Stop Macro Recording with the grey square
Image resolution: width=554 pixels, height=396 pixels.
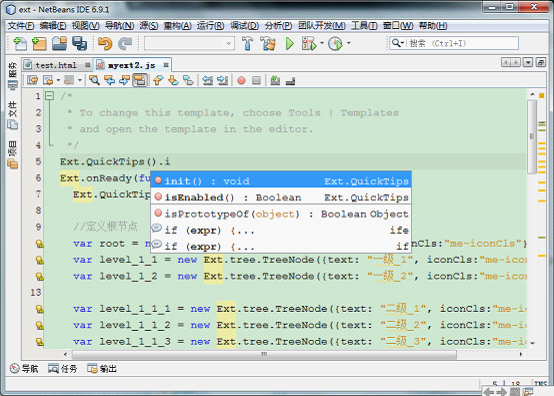tap(257, 81)
